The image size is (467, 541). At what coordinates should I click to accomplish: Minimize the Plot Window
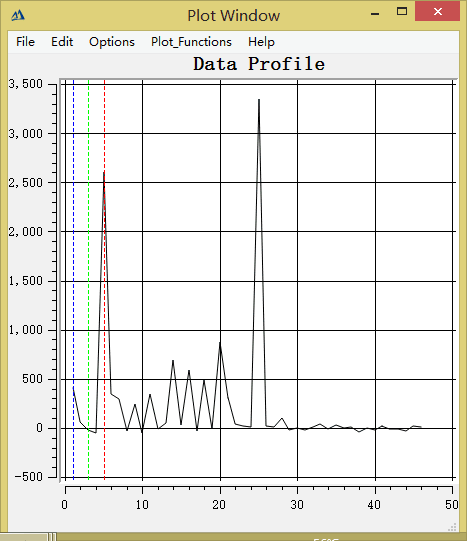[375, 13]
